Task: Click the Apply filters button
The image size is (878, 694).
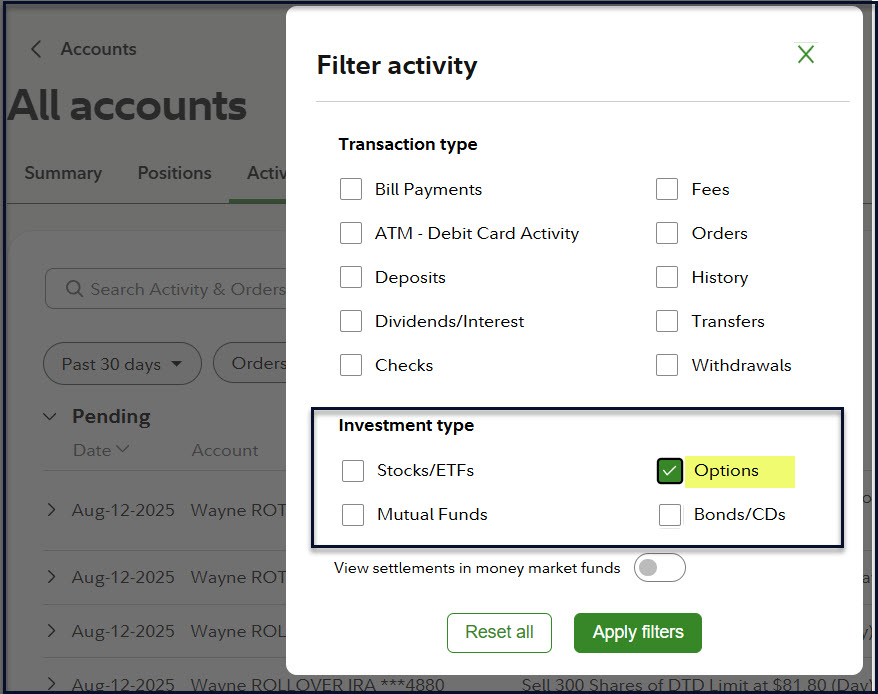Action: click(x=637, y=632)
